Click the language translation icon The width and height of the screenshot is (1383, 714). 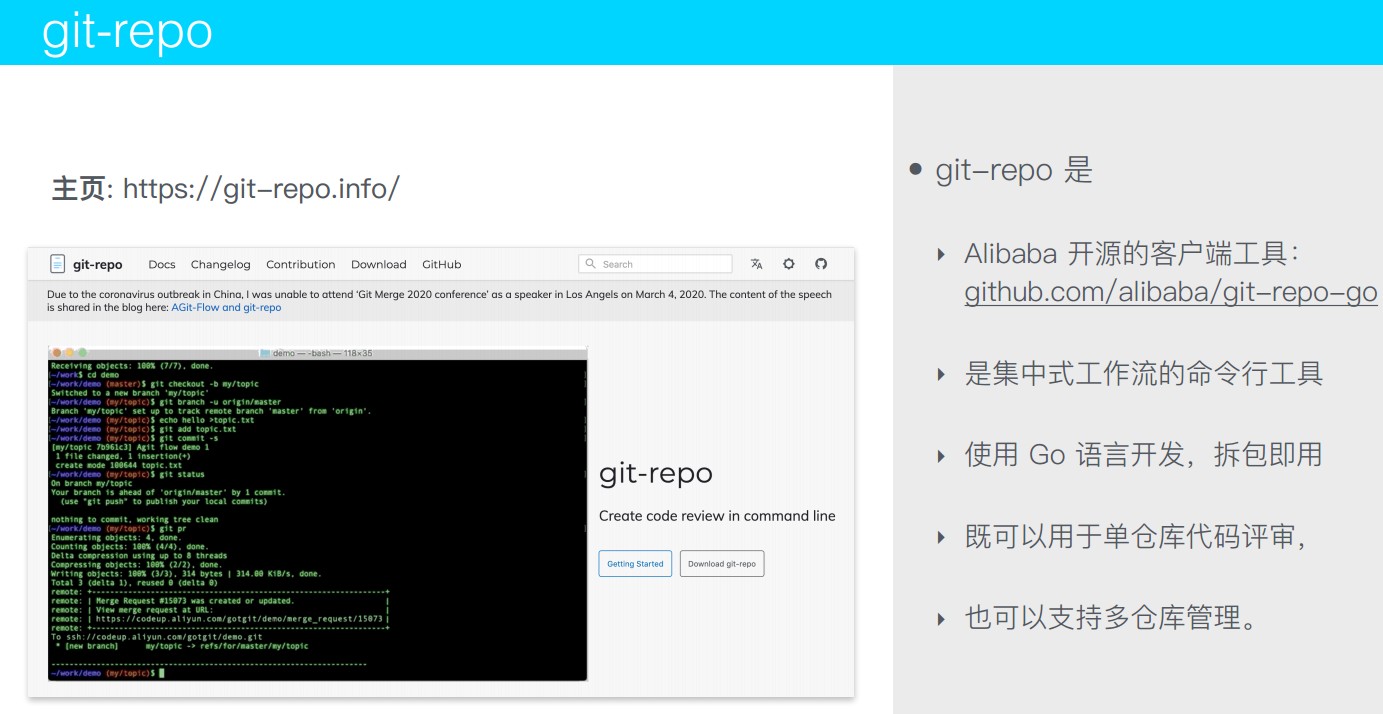point(757,263)
